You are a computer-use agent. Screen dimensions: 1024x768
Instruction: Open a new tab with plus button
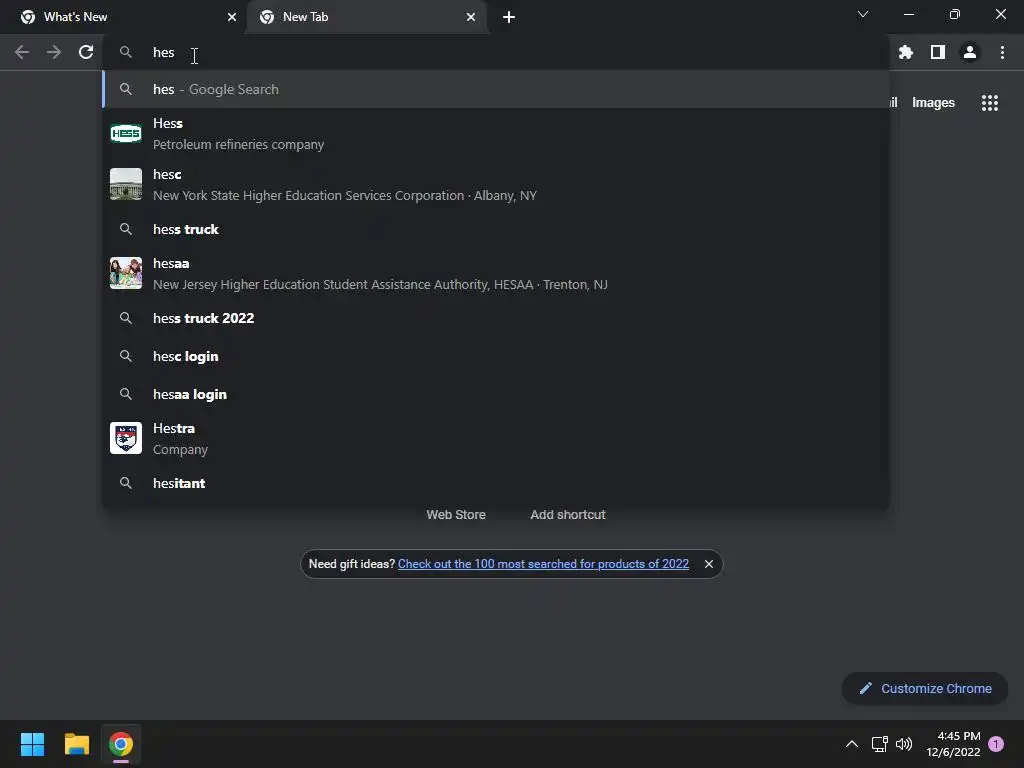pyautogui.click(x=509, y=17)
